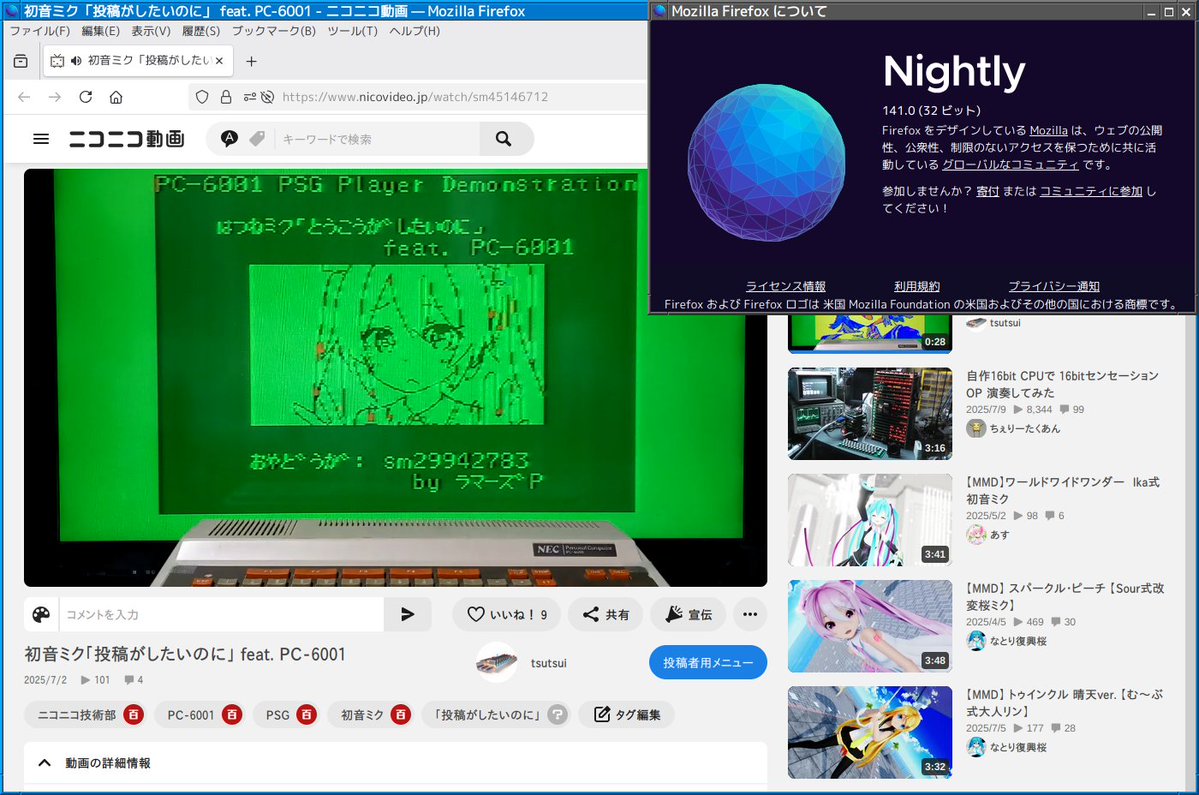Viewport: 1199px width, 795px height.
Task: Open 表示(V) menu
Action: coord(151,31)
